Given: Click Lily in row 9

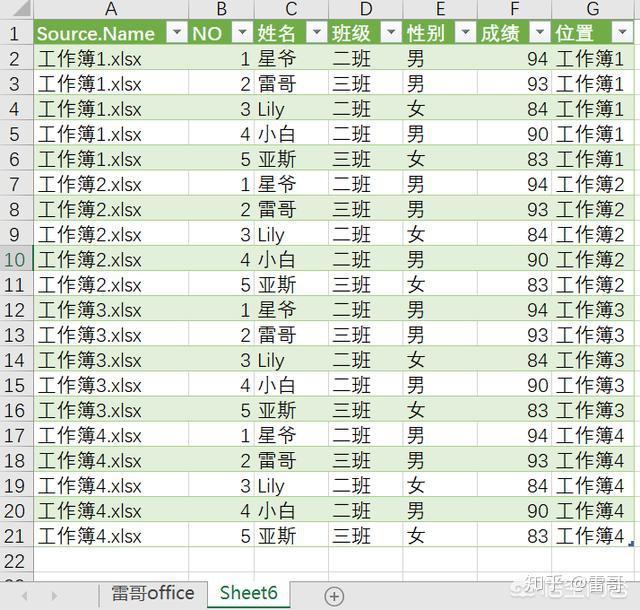Looking at the screenshot, I should 271,235.
